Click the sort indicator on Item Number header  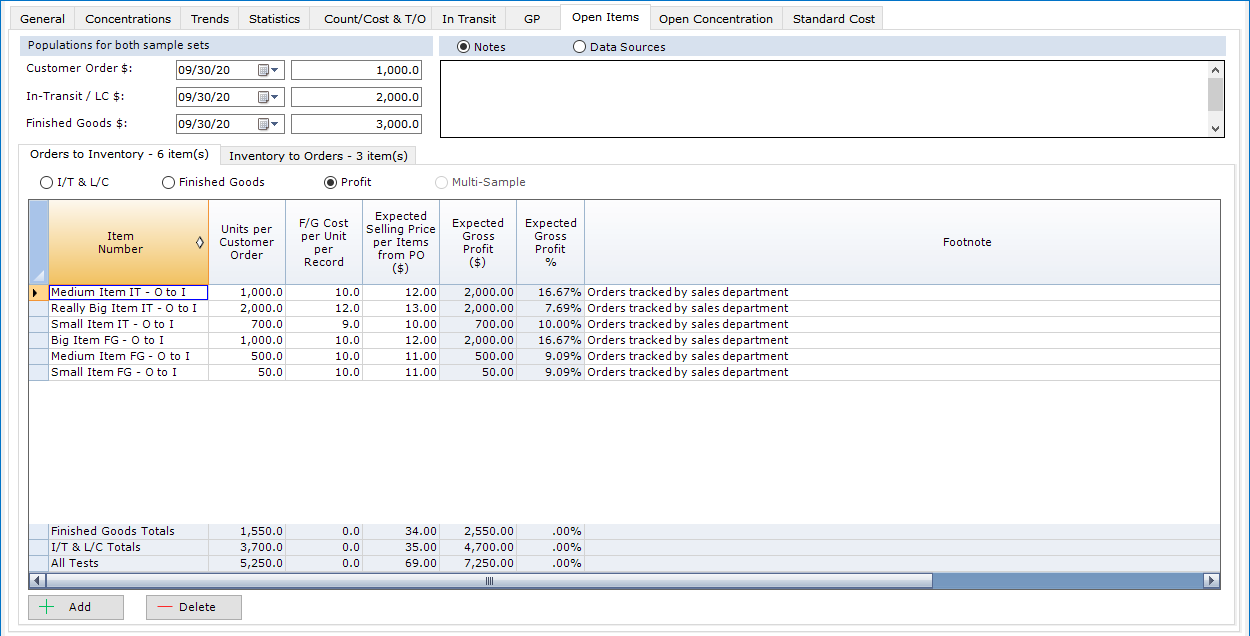(x=200, y=242)
